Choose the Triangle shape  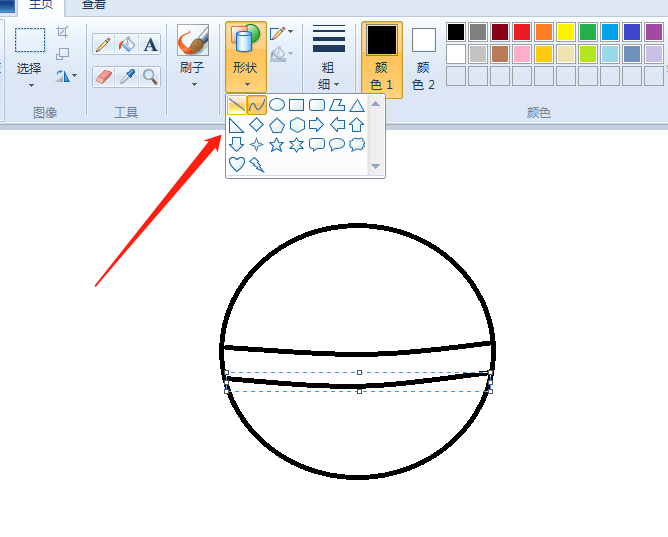tap(357, 105)
